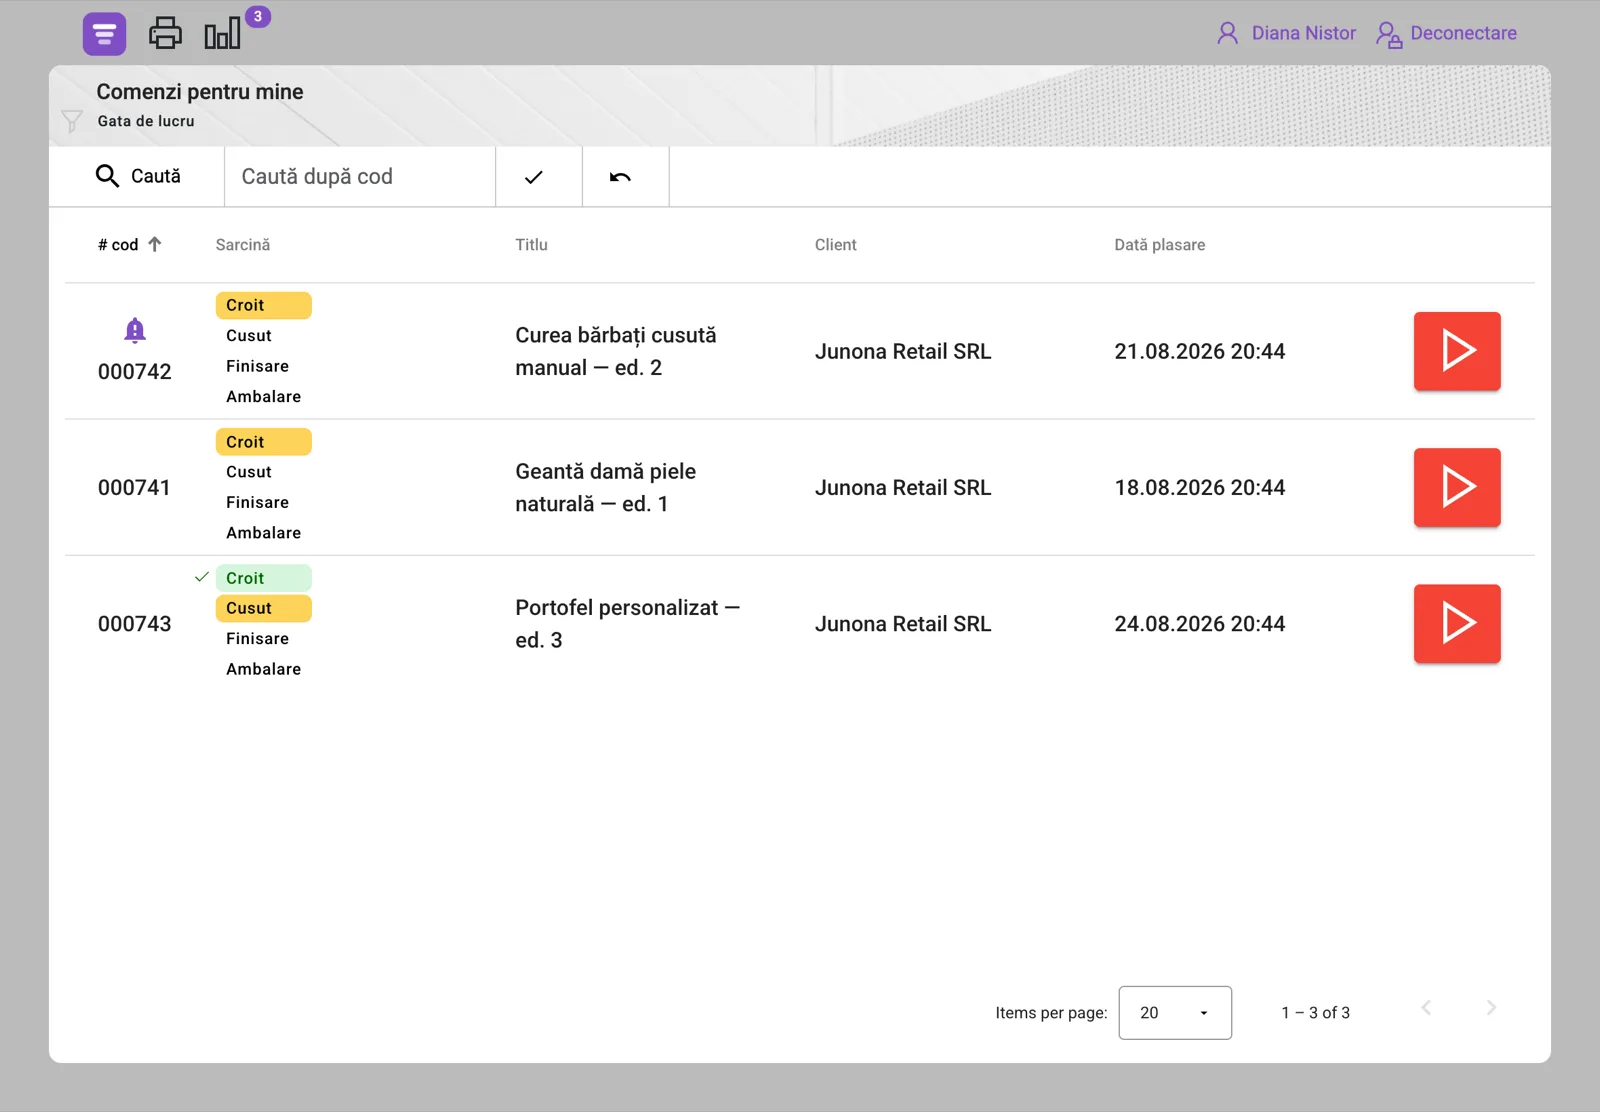Screen dimensions: 1600x1112
Task: Click Gata de lucru filter label
Action: pyautogui.click(x=146, y=121)
